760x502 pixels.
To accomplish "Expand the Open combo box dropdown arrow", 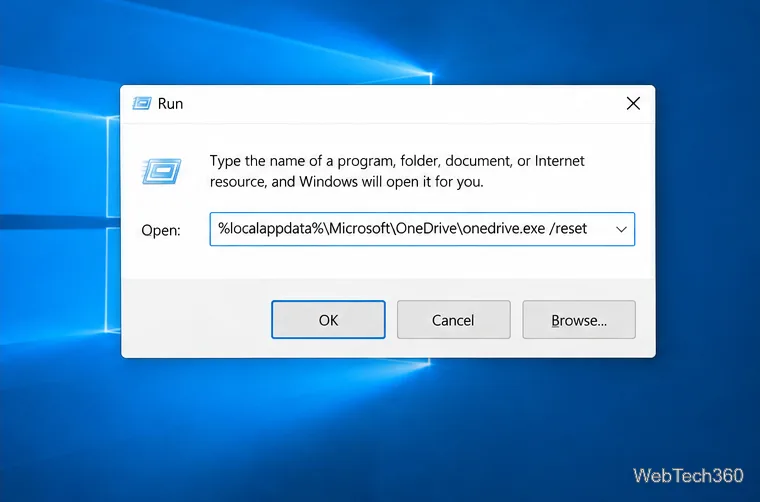I will pos(621,229).
